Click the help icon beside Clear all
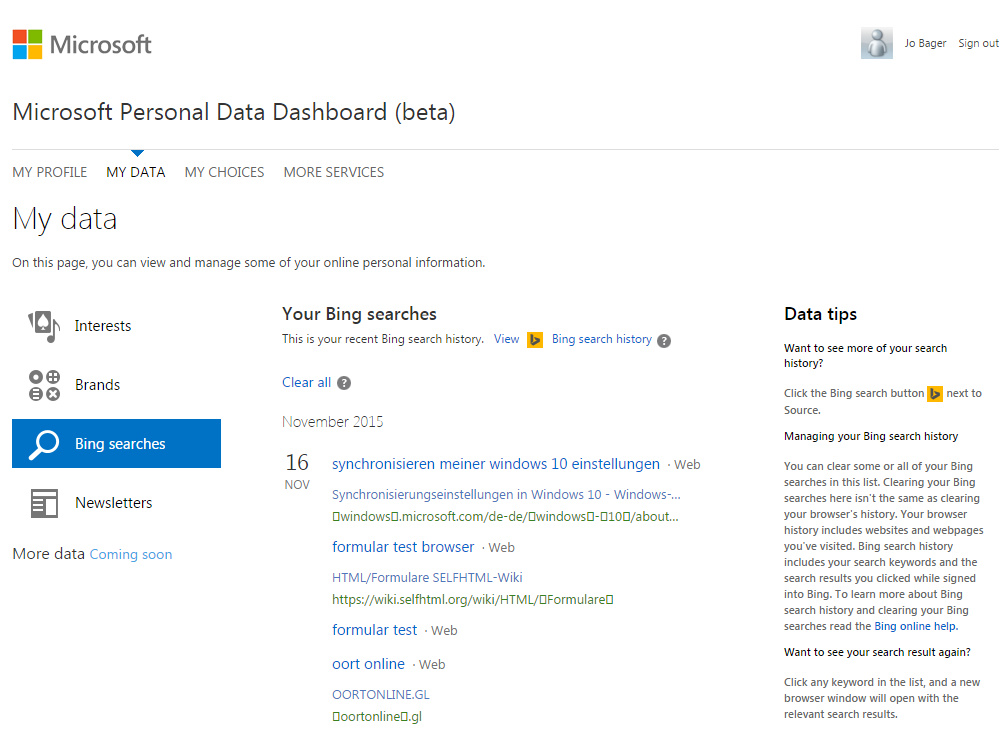 pyautogui.click(x=344, y=383)
